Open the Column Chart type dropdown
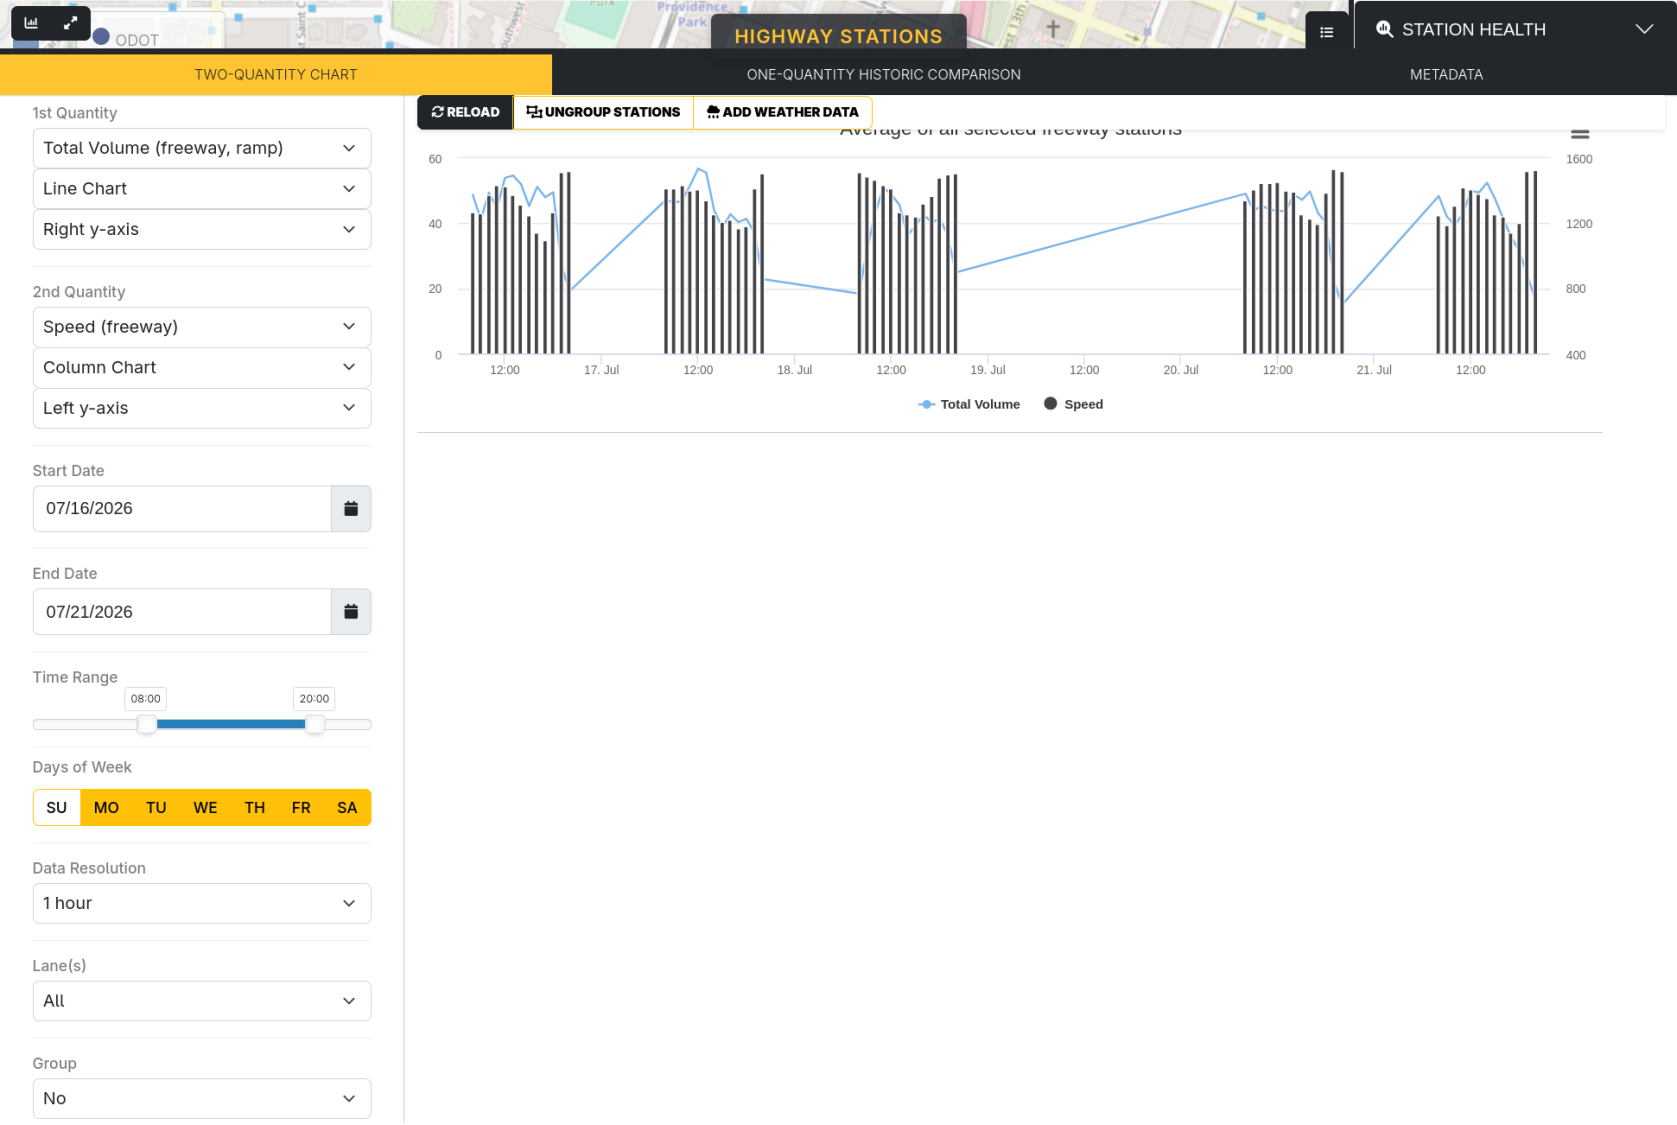 (x=202, y=368)
